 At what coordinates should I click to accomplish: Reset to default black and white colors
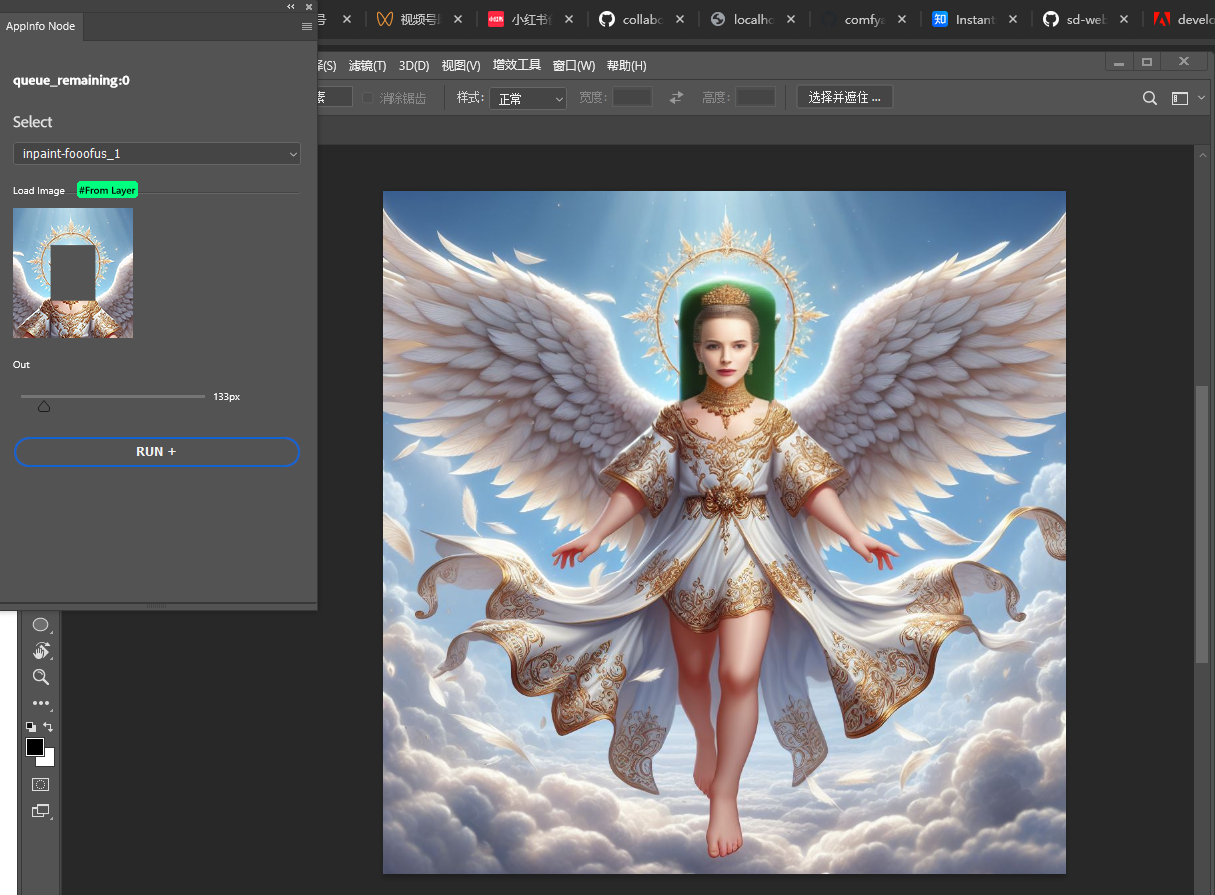click(x=31, y=727)
